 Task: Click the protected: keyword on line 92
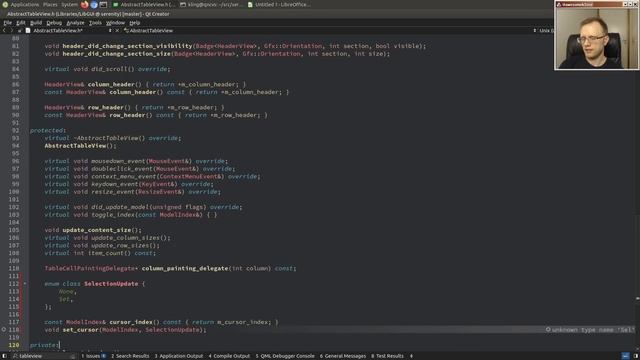[48, 131]
